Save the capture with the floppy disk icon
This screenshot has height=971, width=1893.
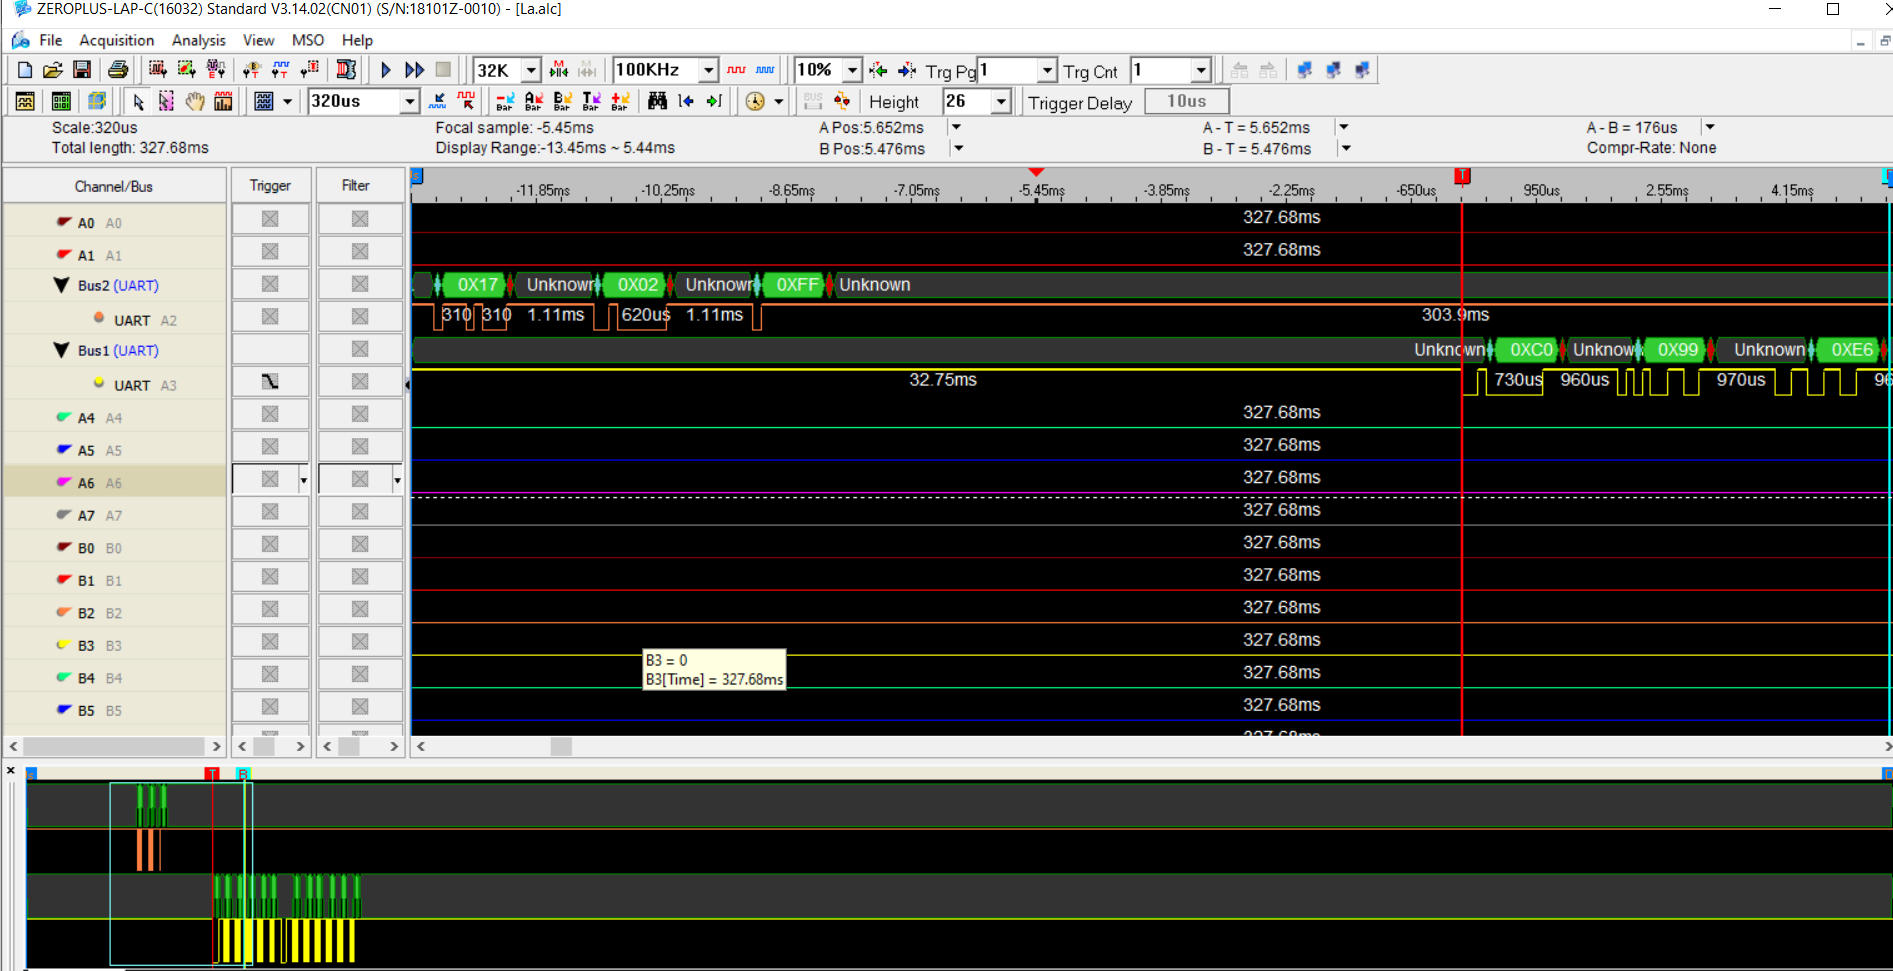(82, 70)
